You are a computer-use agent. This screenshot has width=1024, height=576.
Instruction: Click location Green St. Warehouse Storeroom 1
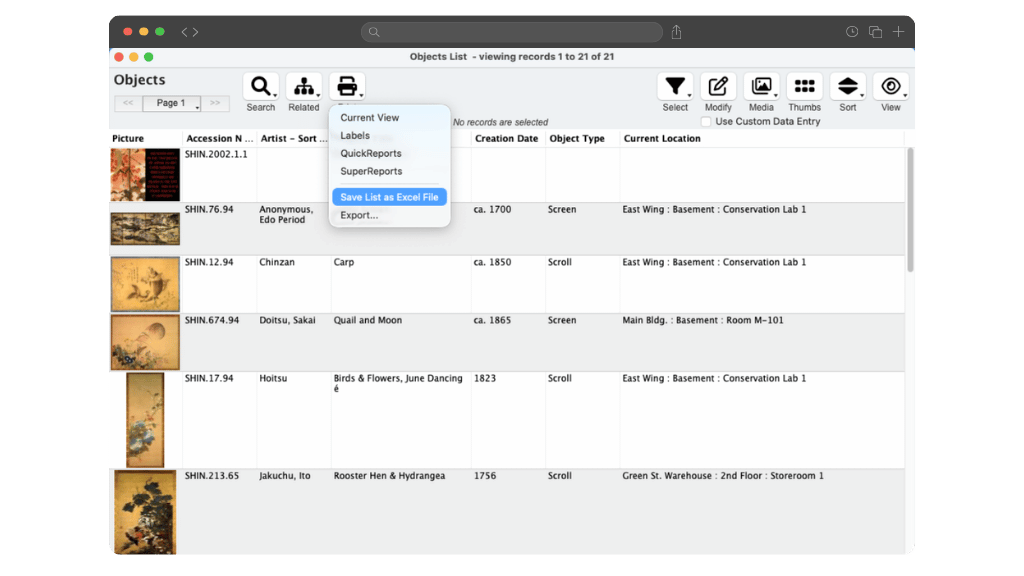723,476
